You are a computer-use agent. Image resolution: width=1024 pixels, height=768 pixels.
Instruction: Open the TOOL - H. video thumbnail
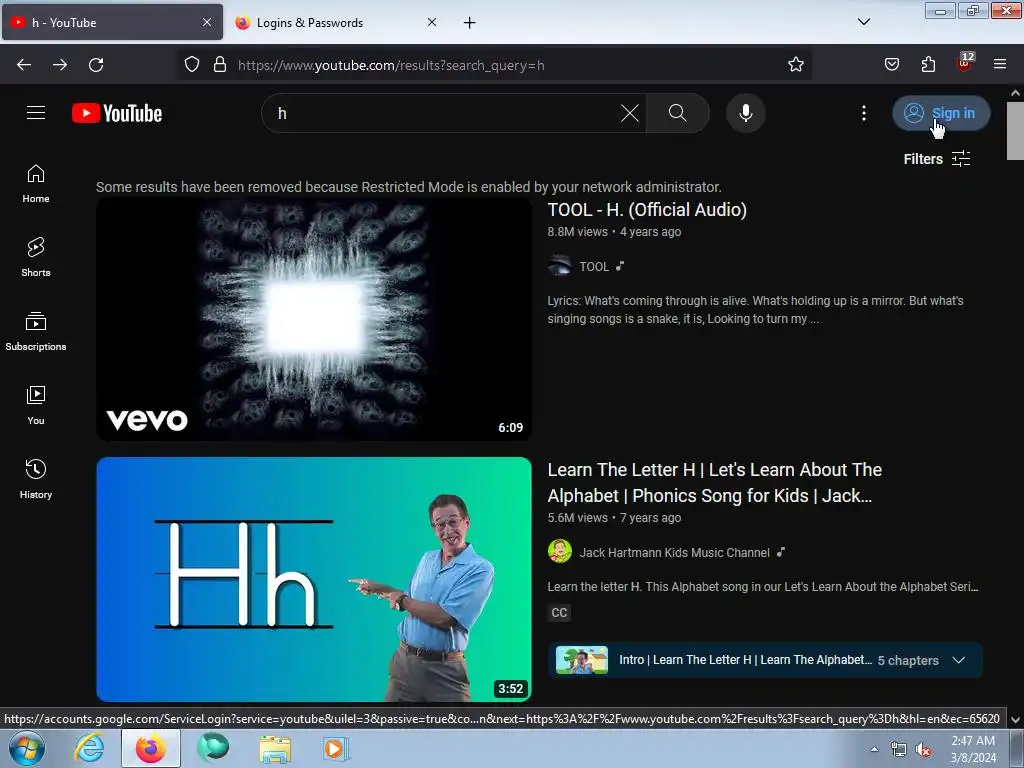click(314, 319)
